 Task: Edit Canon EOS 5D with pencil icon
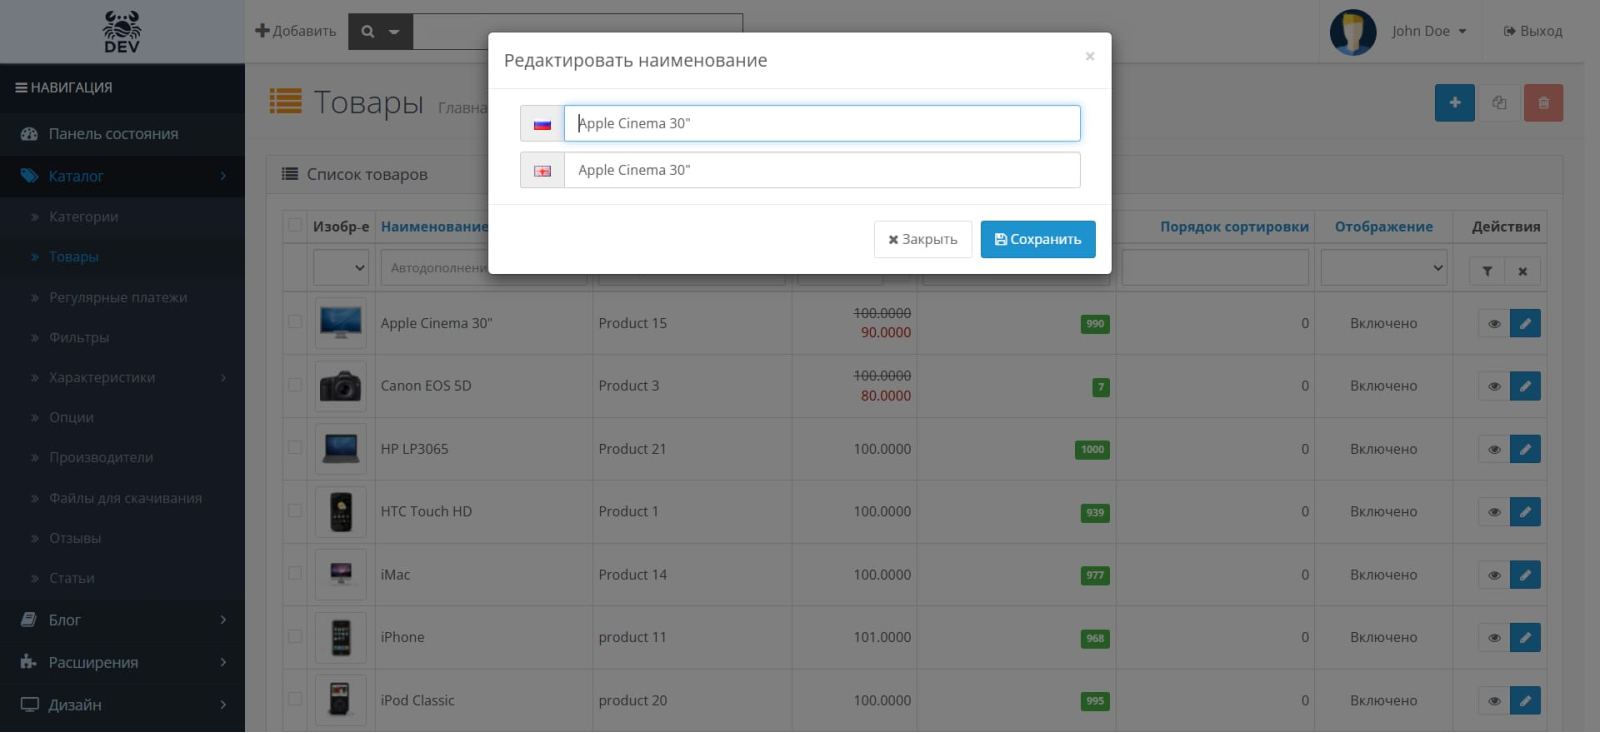1525,386
